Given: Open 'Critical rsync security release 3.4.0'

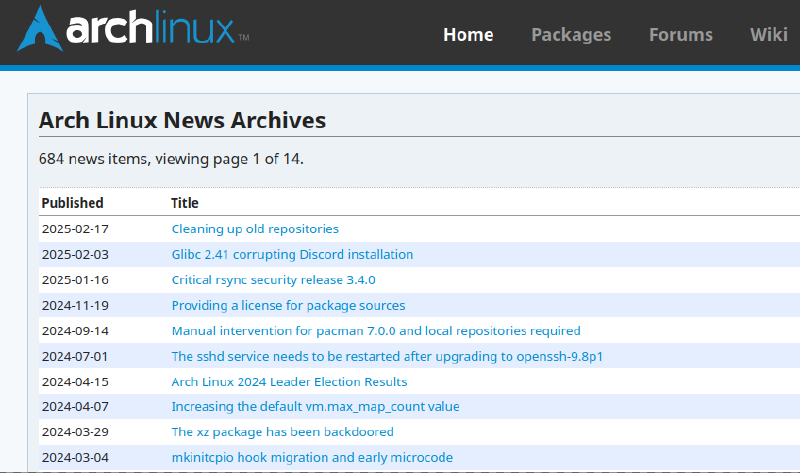Looking at the screenshot, I should click(x=273, y=280).
